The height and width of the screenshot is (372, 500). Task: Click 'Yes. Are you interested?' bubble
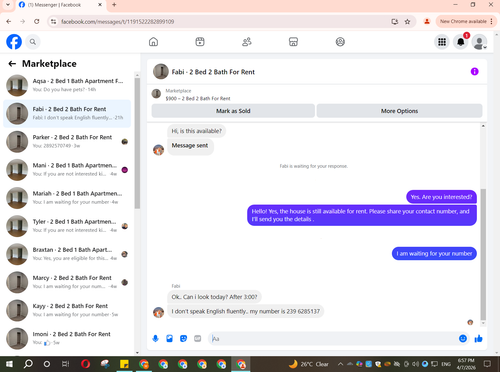tap(441, 197)
